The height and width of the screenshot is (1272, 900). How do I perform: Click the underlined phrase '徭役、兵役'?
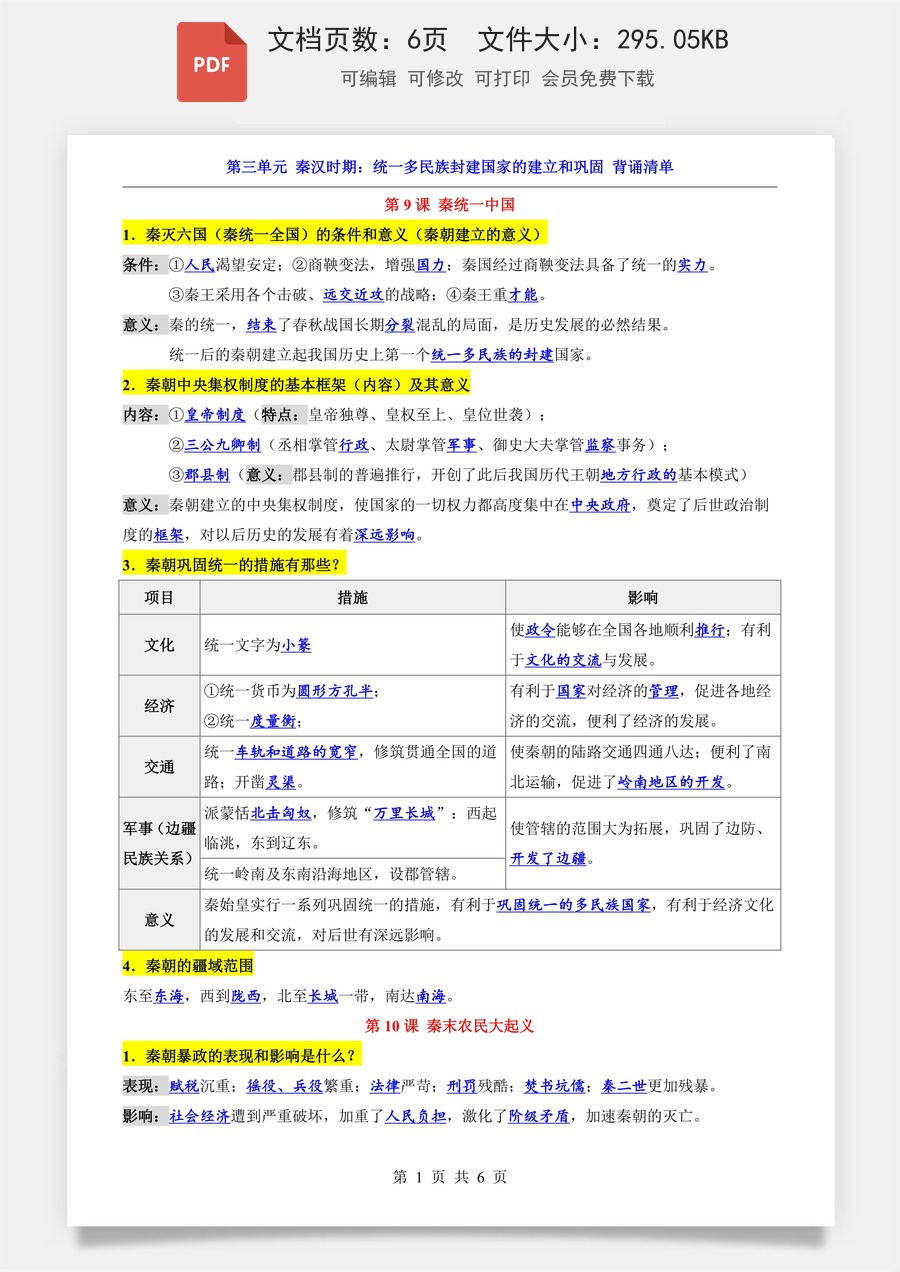[284, 1086]
